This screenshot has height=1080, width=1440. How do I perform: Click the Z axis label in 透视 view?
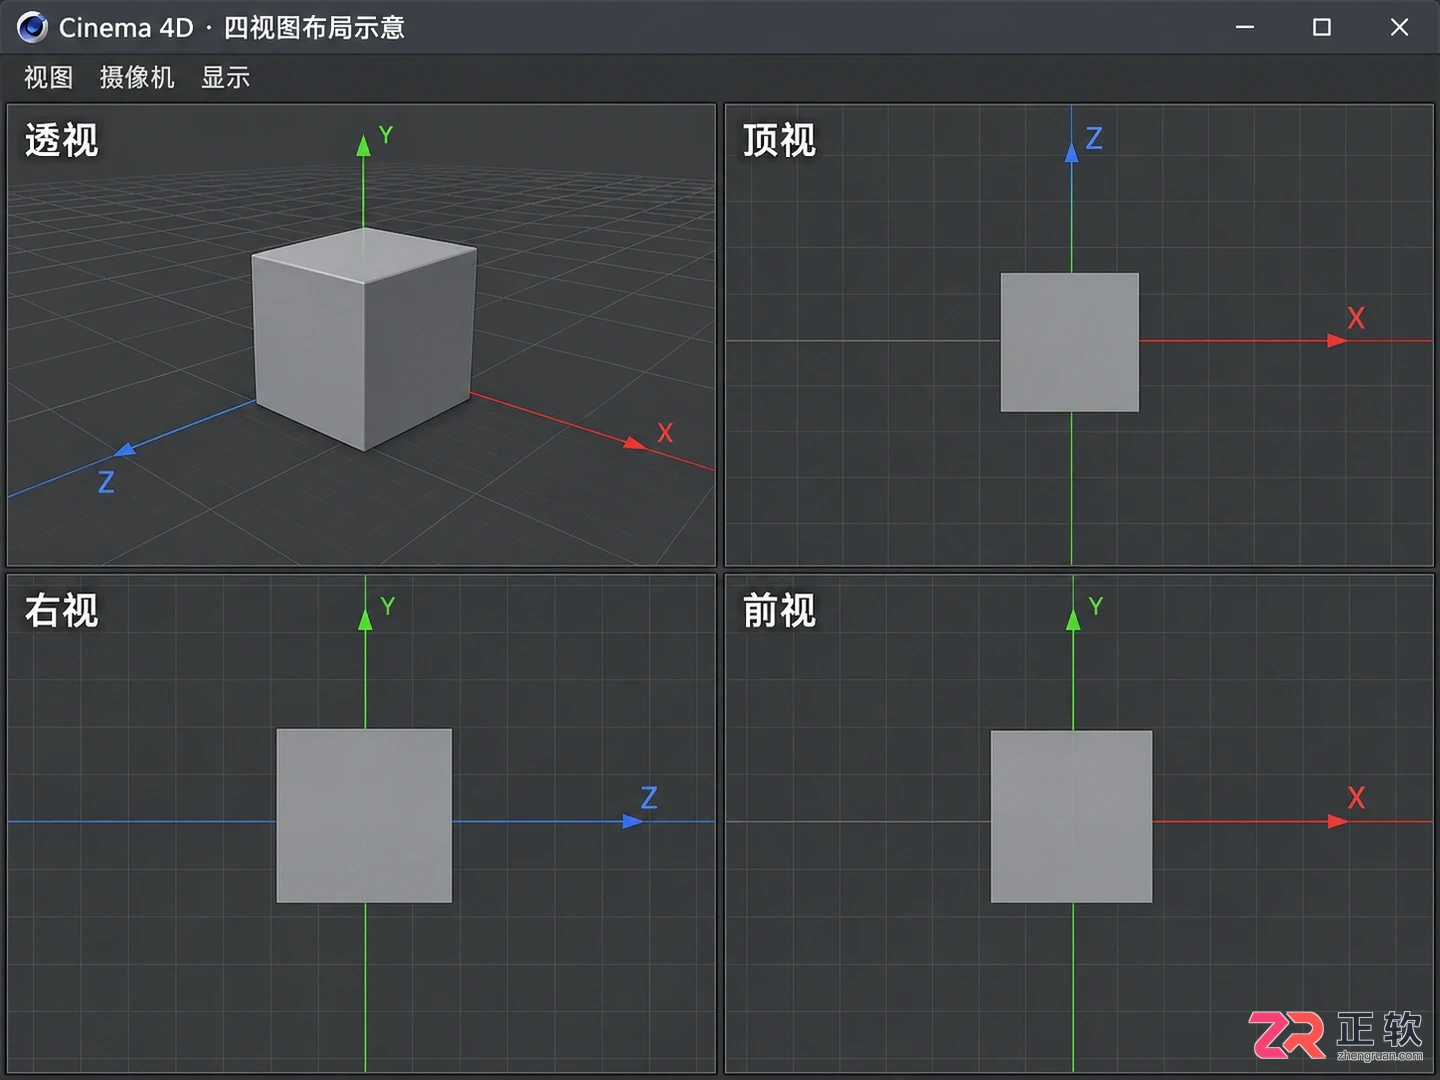[106, 482]
